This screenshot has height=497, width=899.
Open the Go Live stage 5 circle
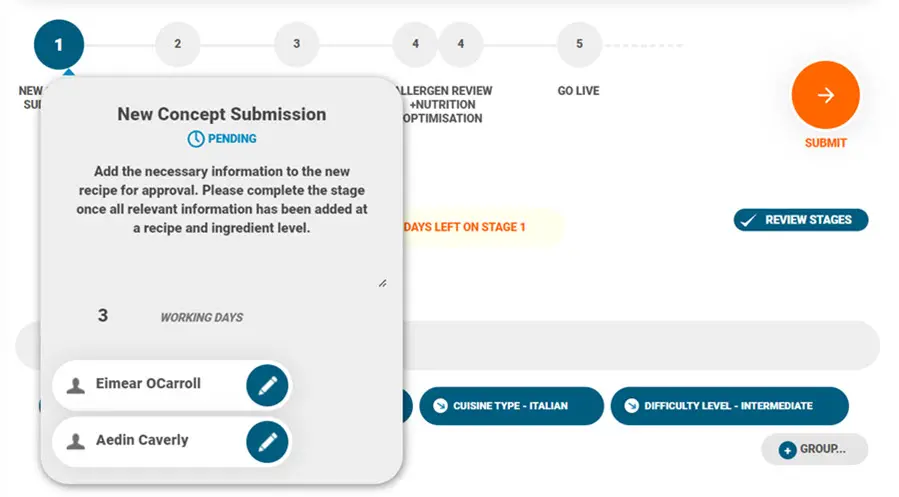pyautogui.click(x=579, y=45)
